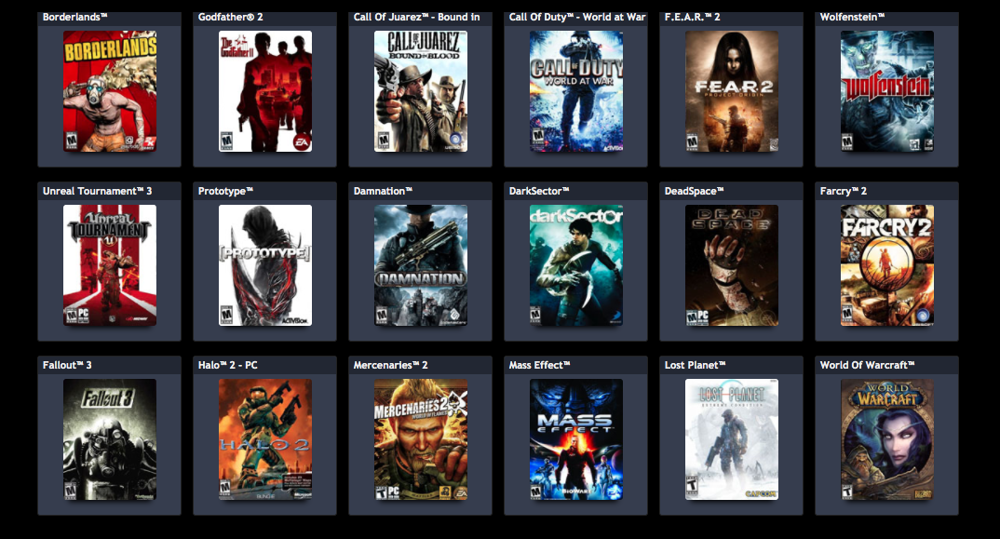Open the World Of Warcraft cover
Screen dimensions: 1000x539
coord(887,439)
